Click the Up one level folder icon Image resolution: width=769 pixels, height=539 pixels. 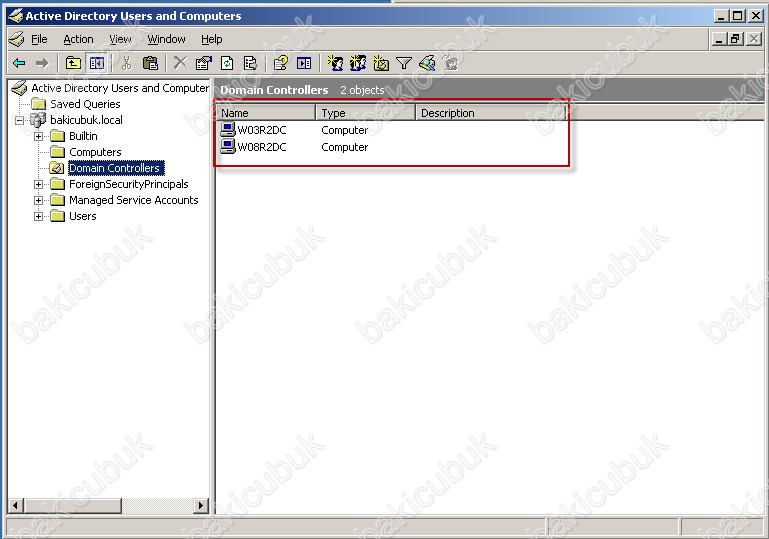pos(73,63)
